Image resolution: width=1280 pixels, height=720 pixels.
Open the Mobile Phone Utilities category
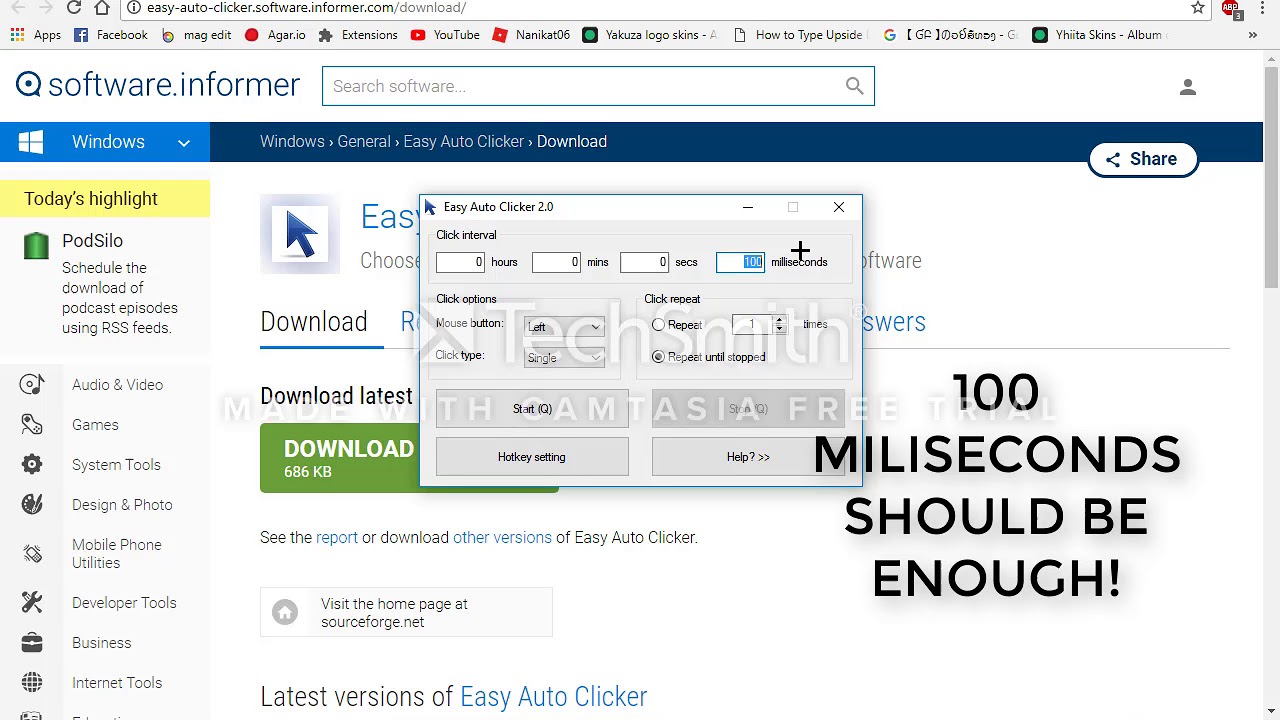pos(117,554)
